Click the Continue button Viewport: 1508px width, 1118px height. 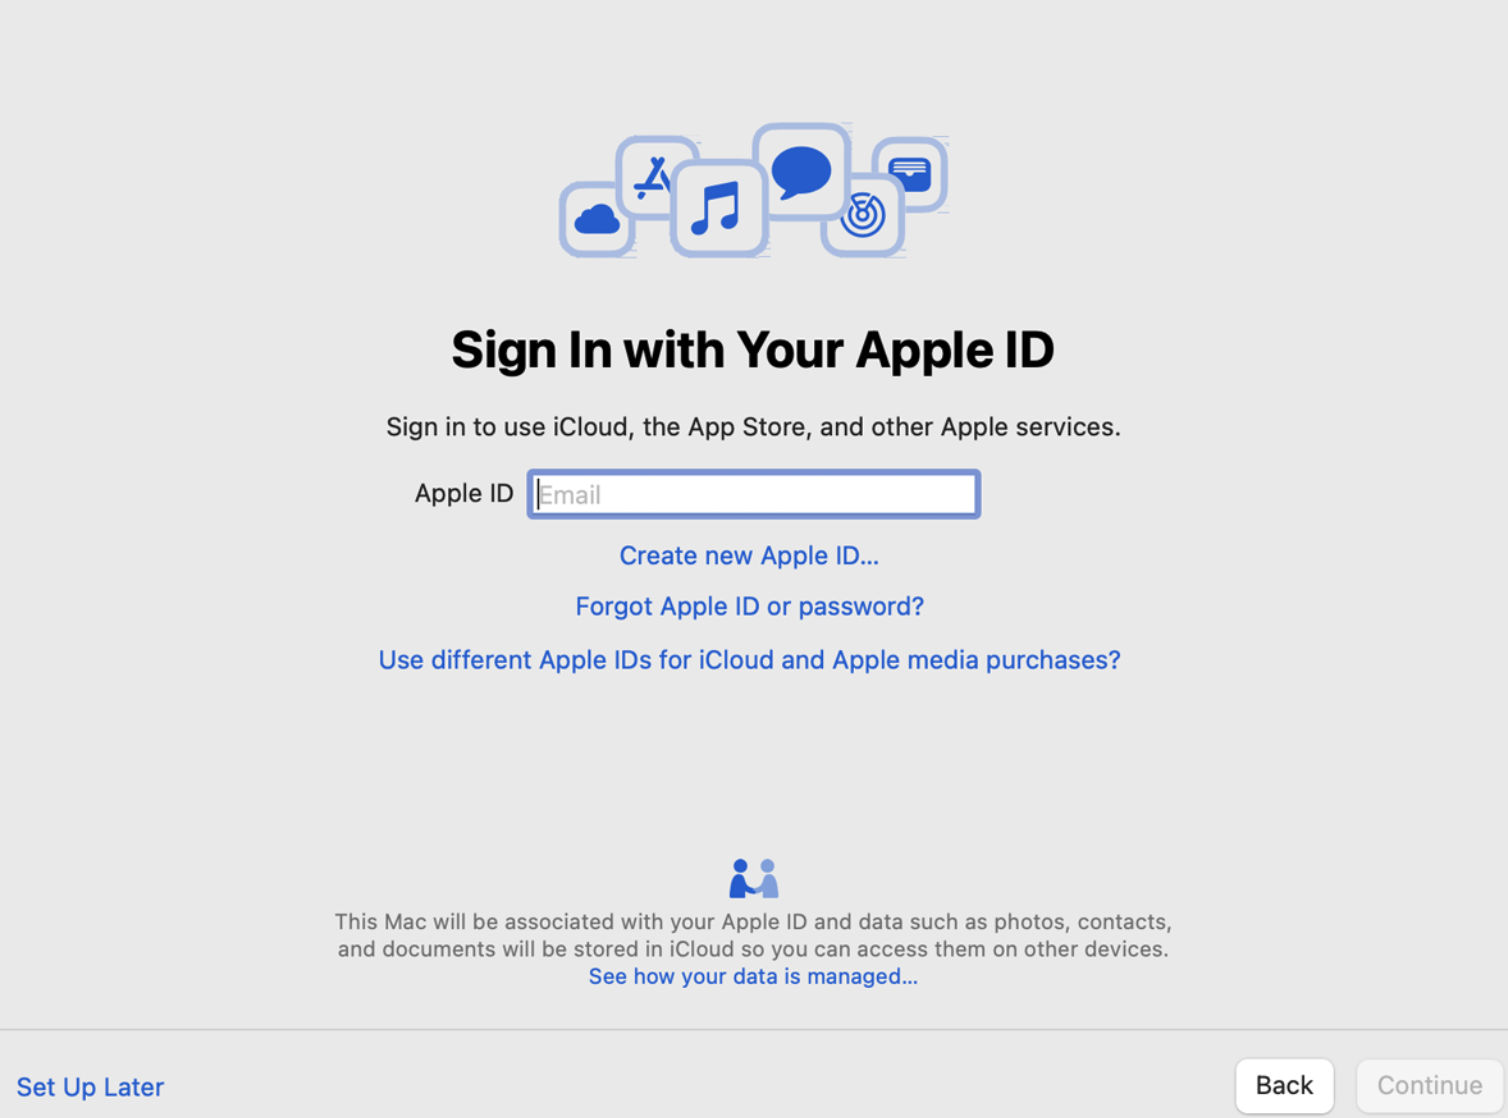click(1429, 1085)
